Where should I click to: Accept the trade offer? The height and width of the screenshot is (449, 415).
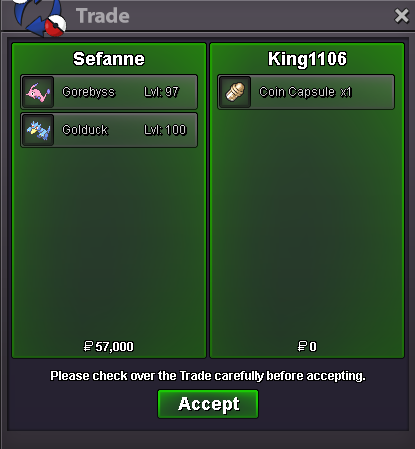(208, 404)
